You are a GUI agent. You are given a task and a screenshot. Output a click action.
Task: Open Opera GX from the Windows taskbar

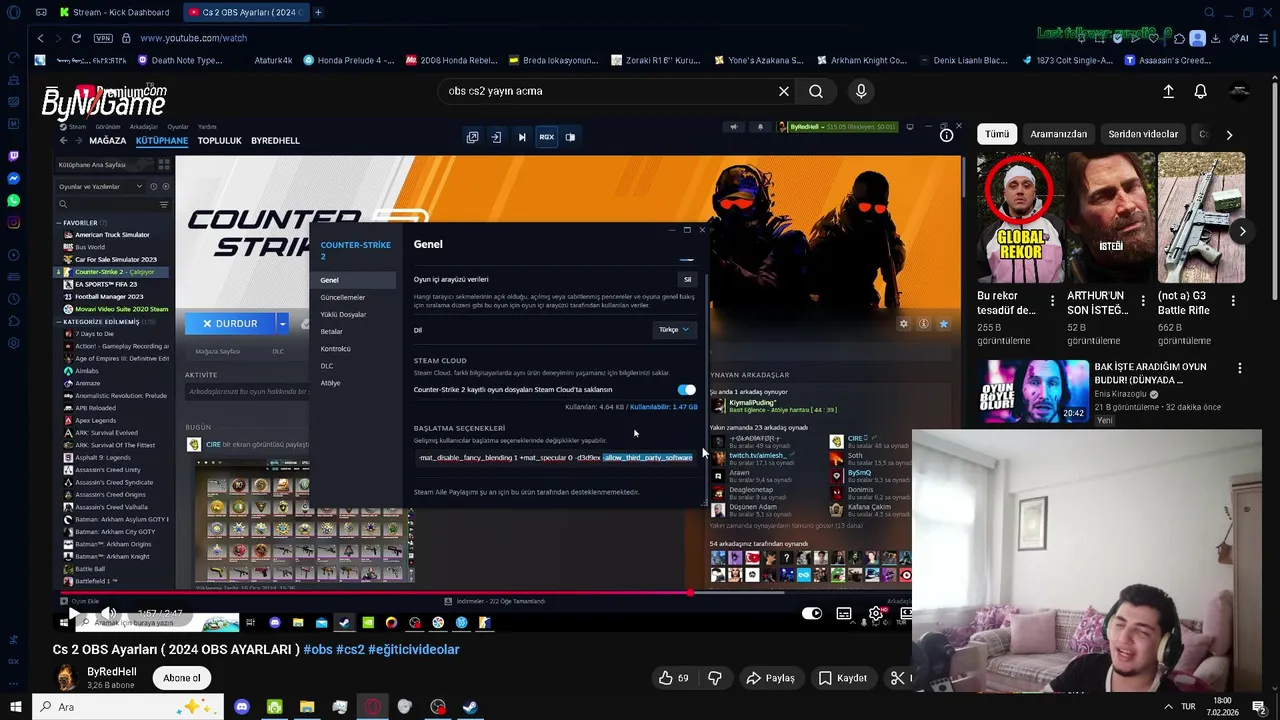(372, 707)
